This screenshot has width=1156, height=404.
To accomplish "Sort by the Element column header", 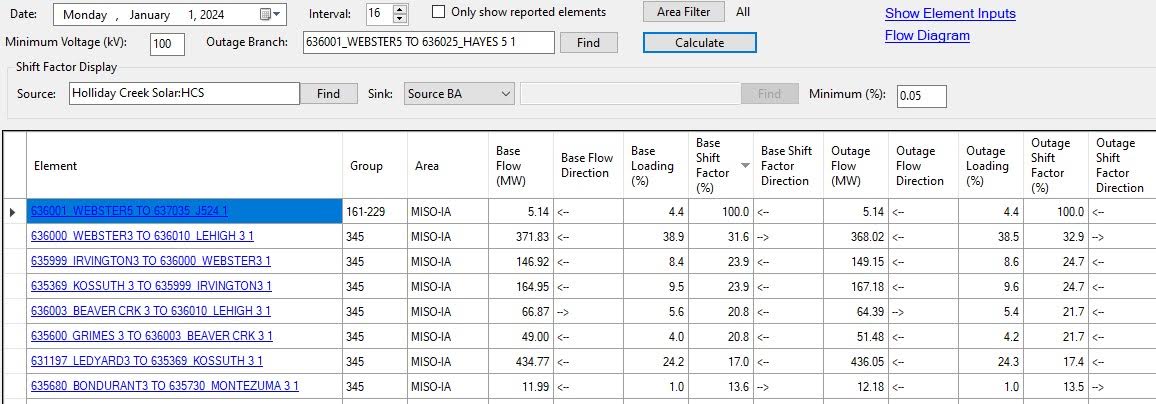I will point(184,166).
